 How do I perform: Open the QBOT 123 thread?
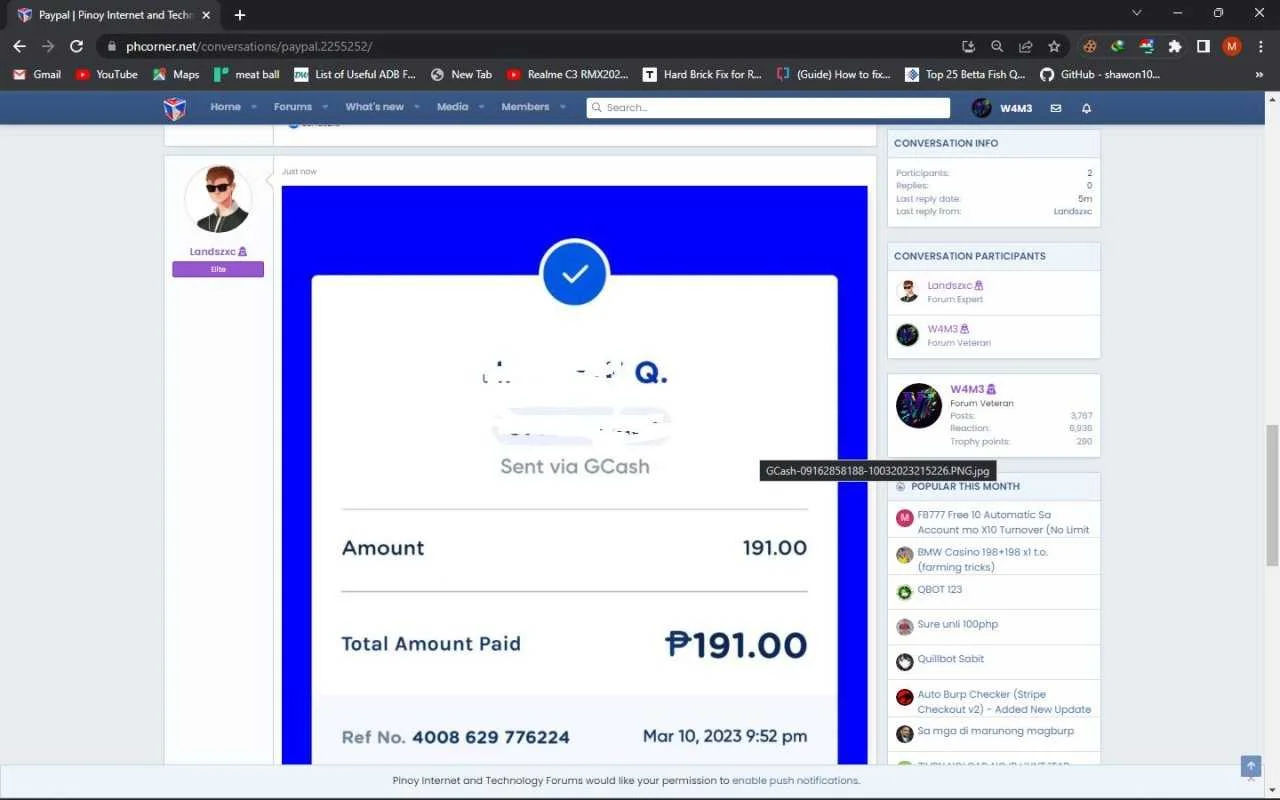pos(939,590)
